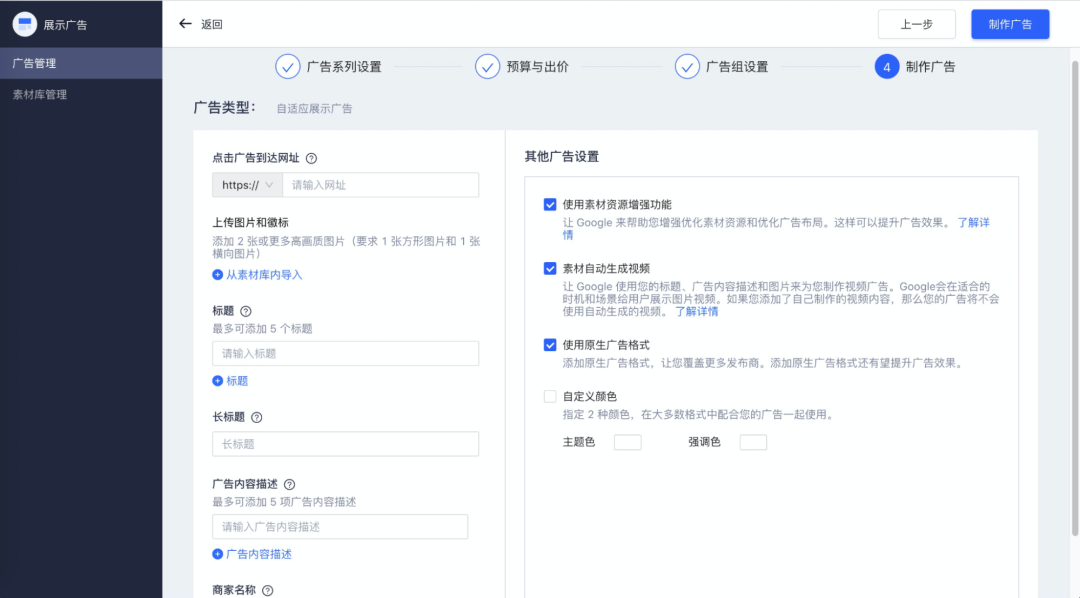1080x598 pixels.
Task: Open 素材库管理 in the sidebar
Action: pos(40,95)
